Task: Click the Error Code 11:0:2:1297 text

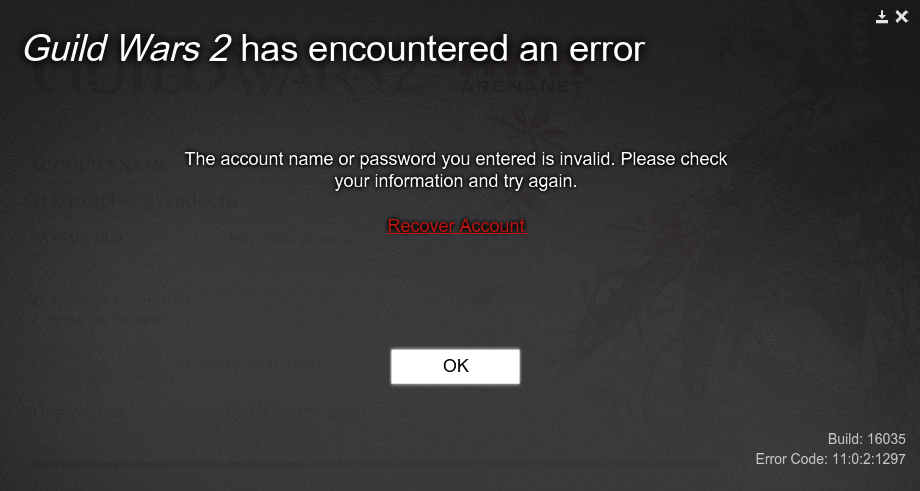Action: tap(830, 459)
